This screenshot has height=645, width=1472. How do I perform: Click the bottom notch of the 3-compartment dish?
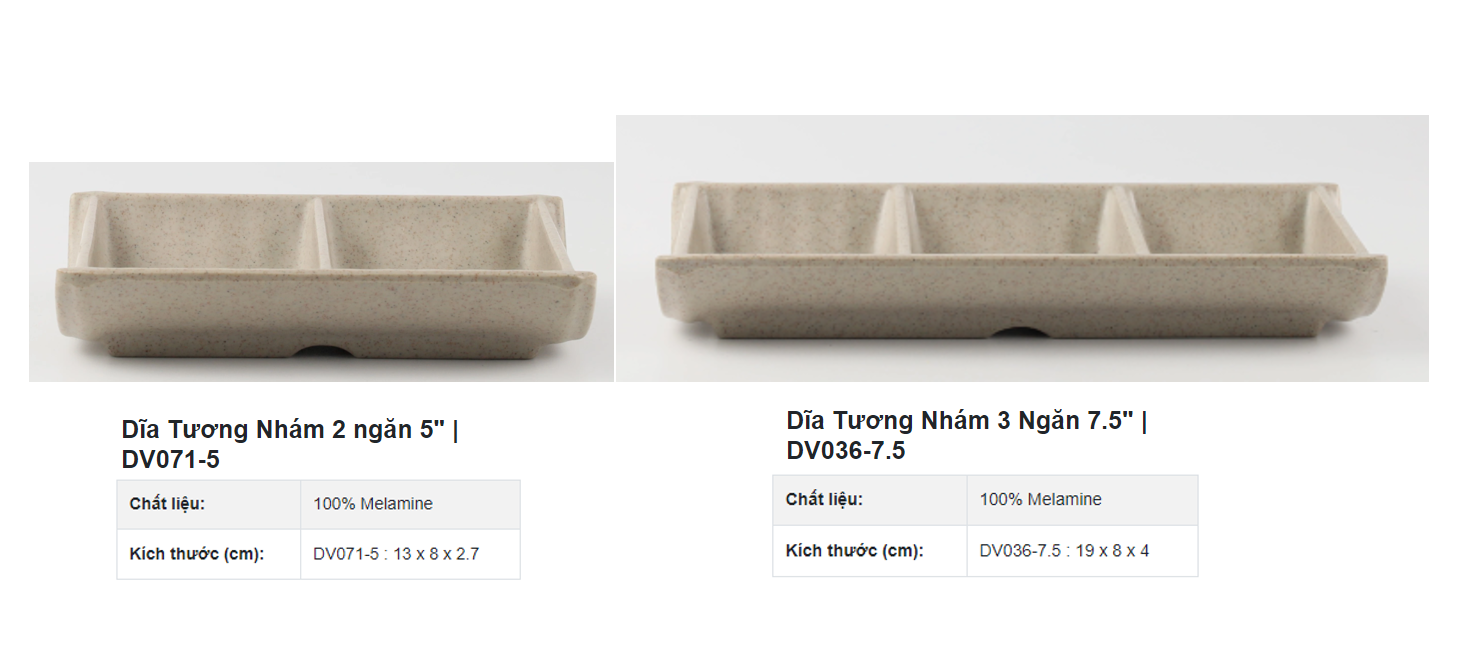pos(1021,336)
